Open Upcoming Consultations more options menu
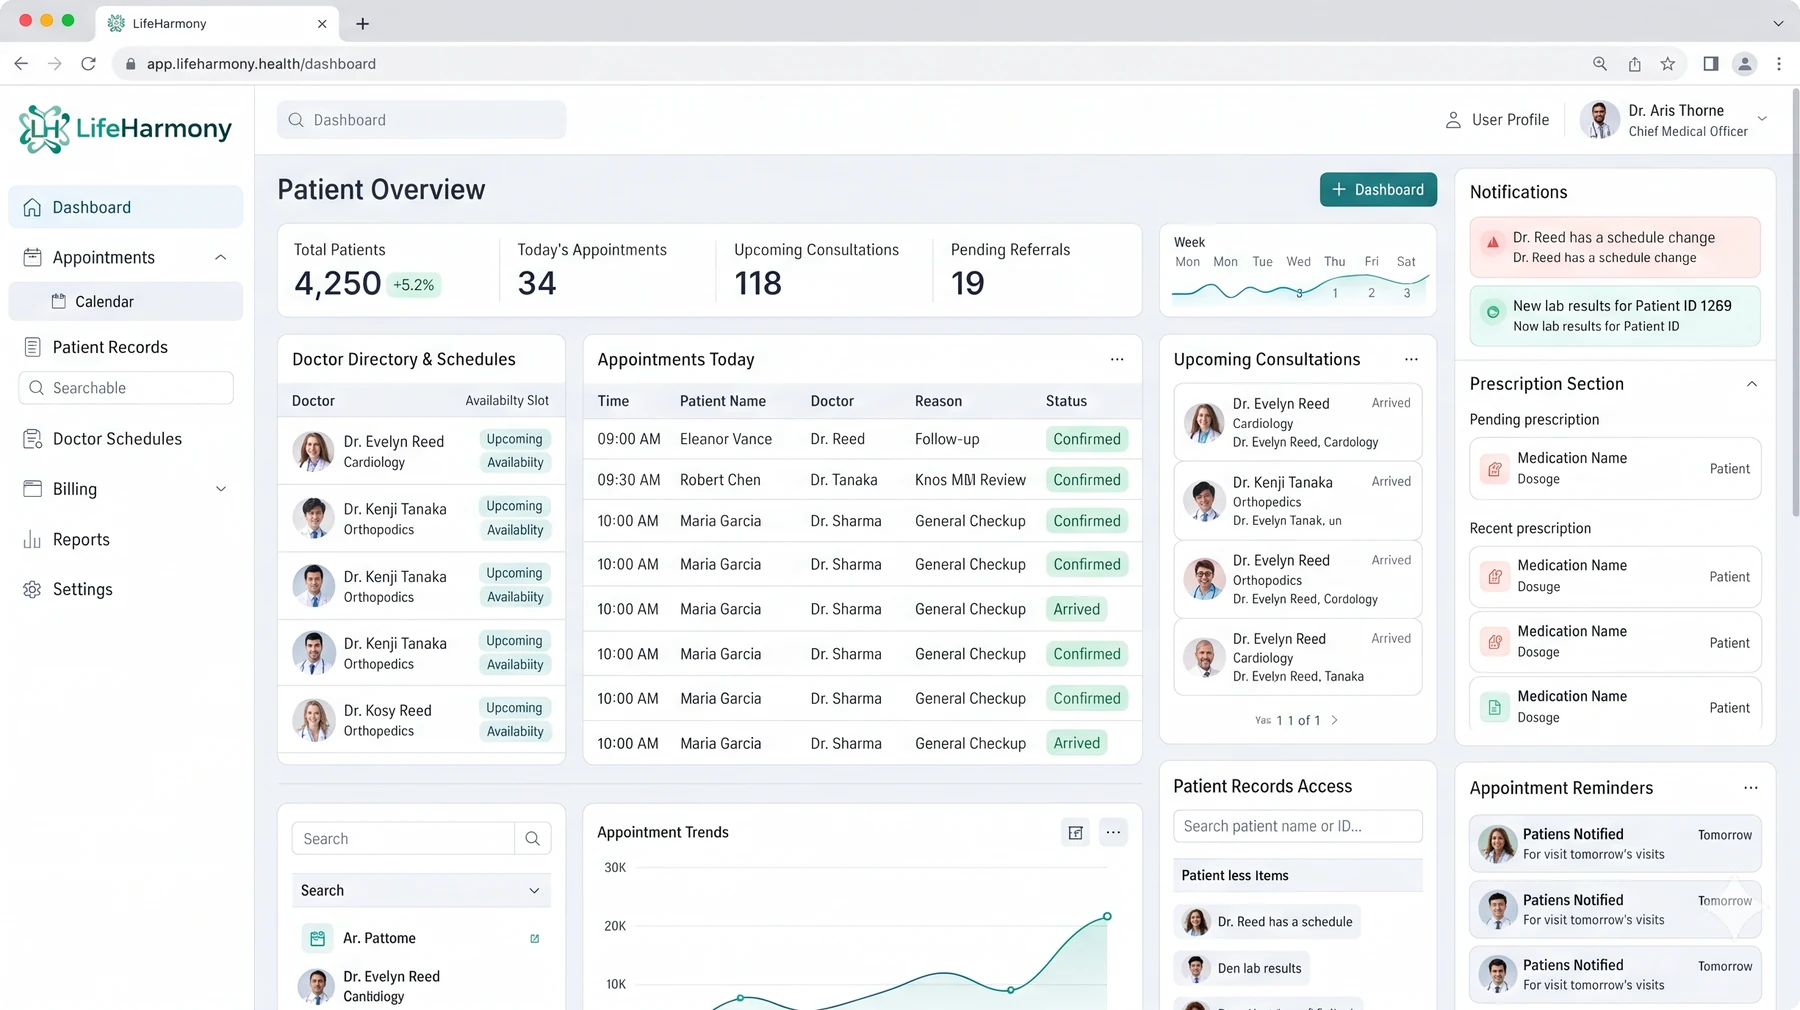 point(1411,359)
